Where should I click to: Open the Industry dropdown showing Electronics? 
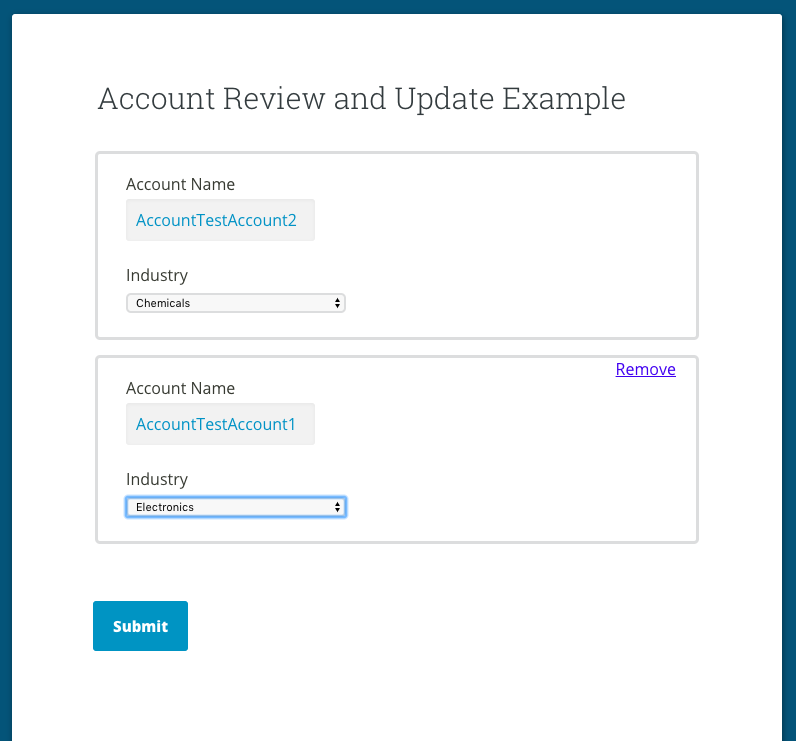pos(236,507)
